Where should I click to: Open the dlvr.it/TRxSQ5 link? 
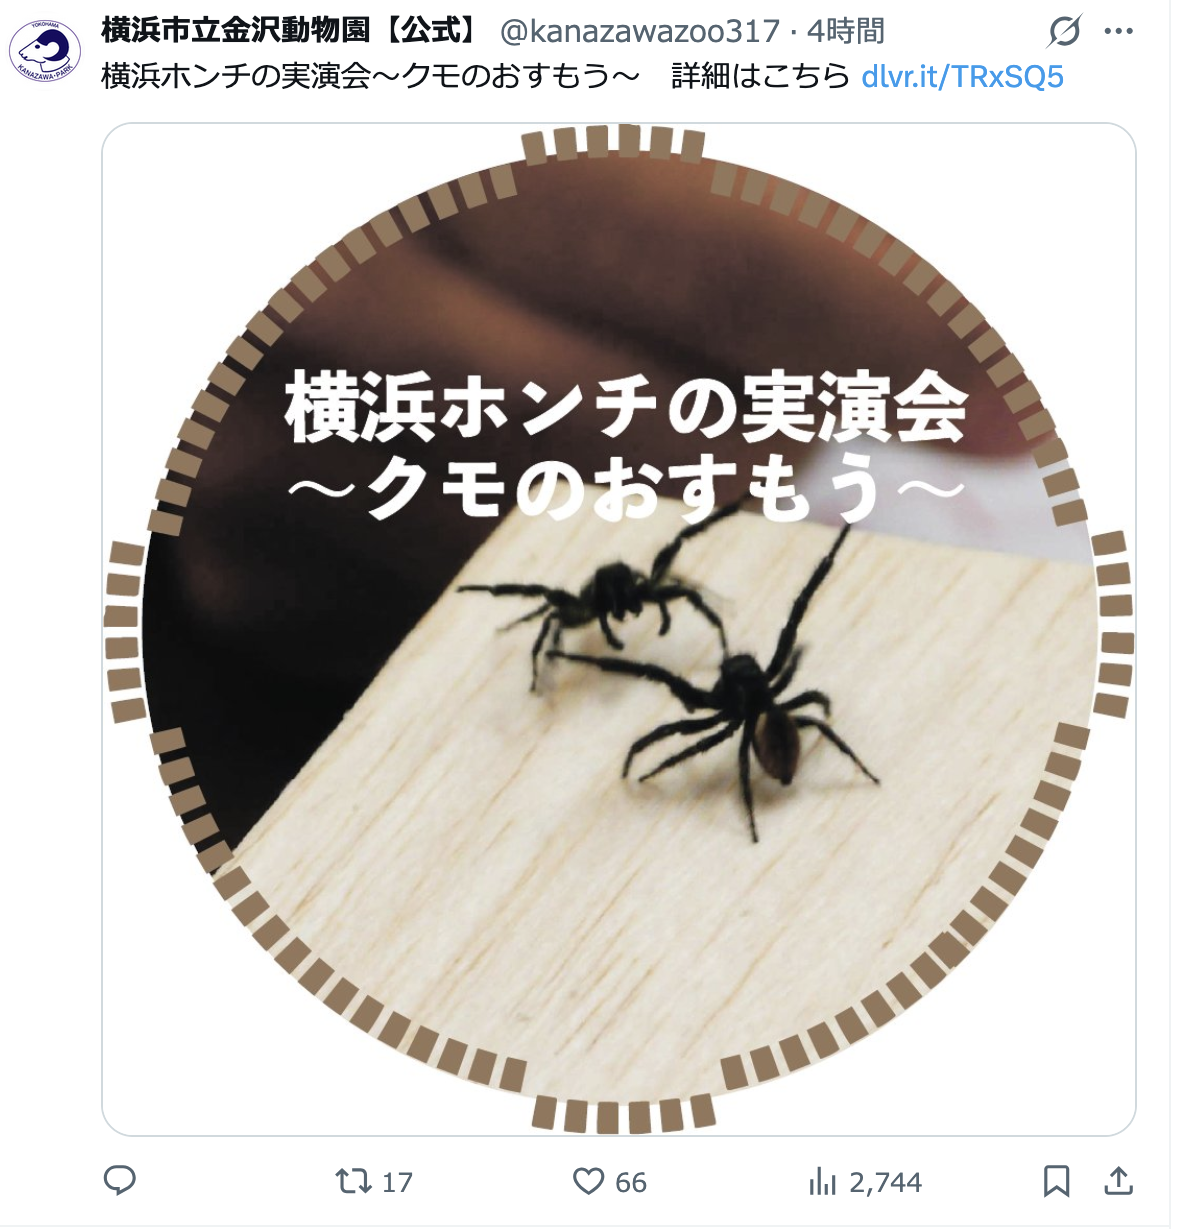pos(962,76)
